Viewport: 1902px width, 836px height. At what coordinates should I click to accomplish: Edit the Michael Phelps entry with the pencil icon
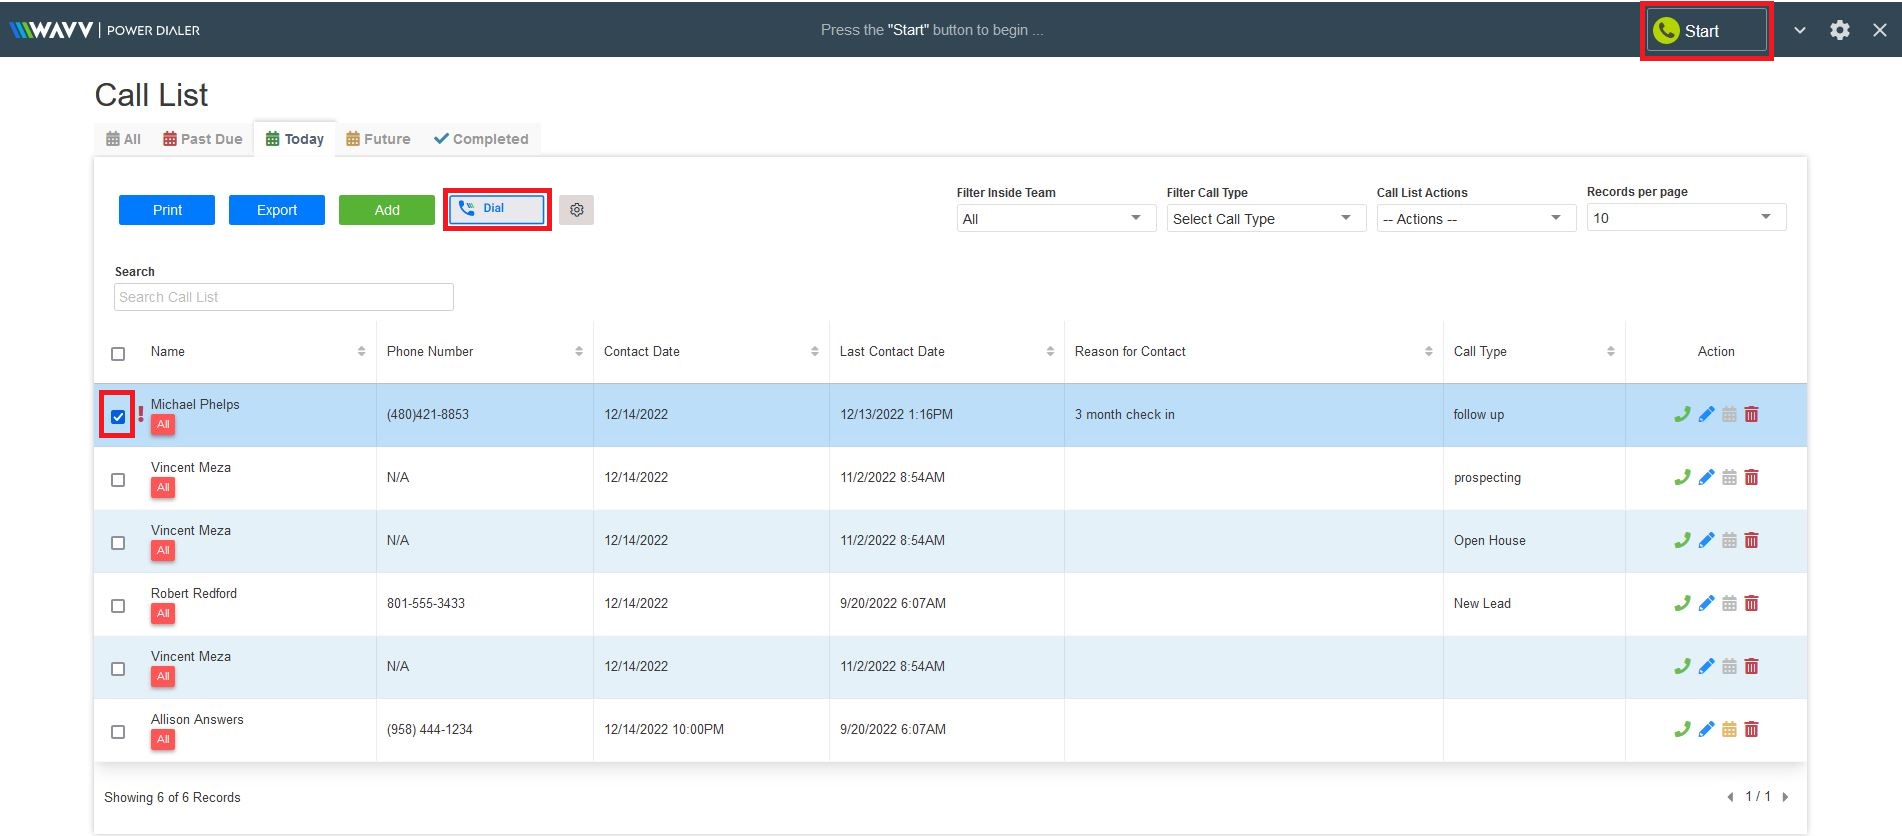click(x=1706, y=414)
